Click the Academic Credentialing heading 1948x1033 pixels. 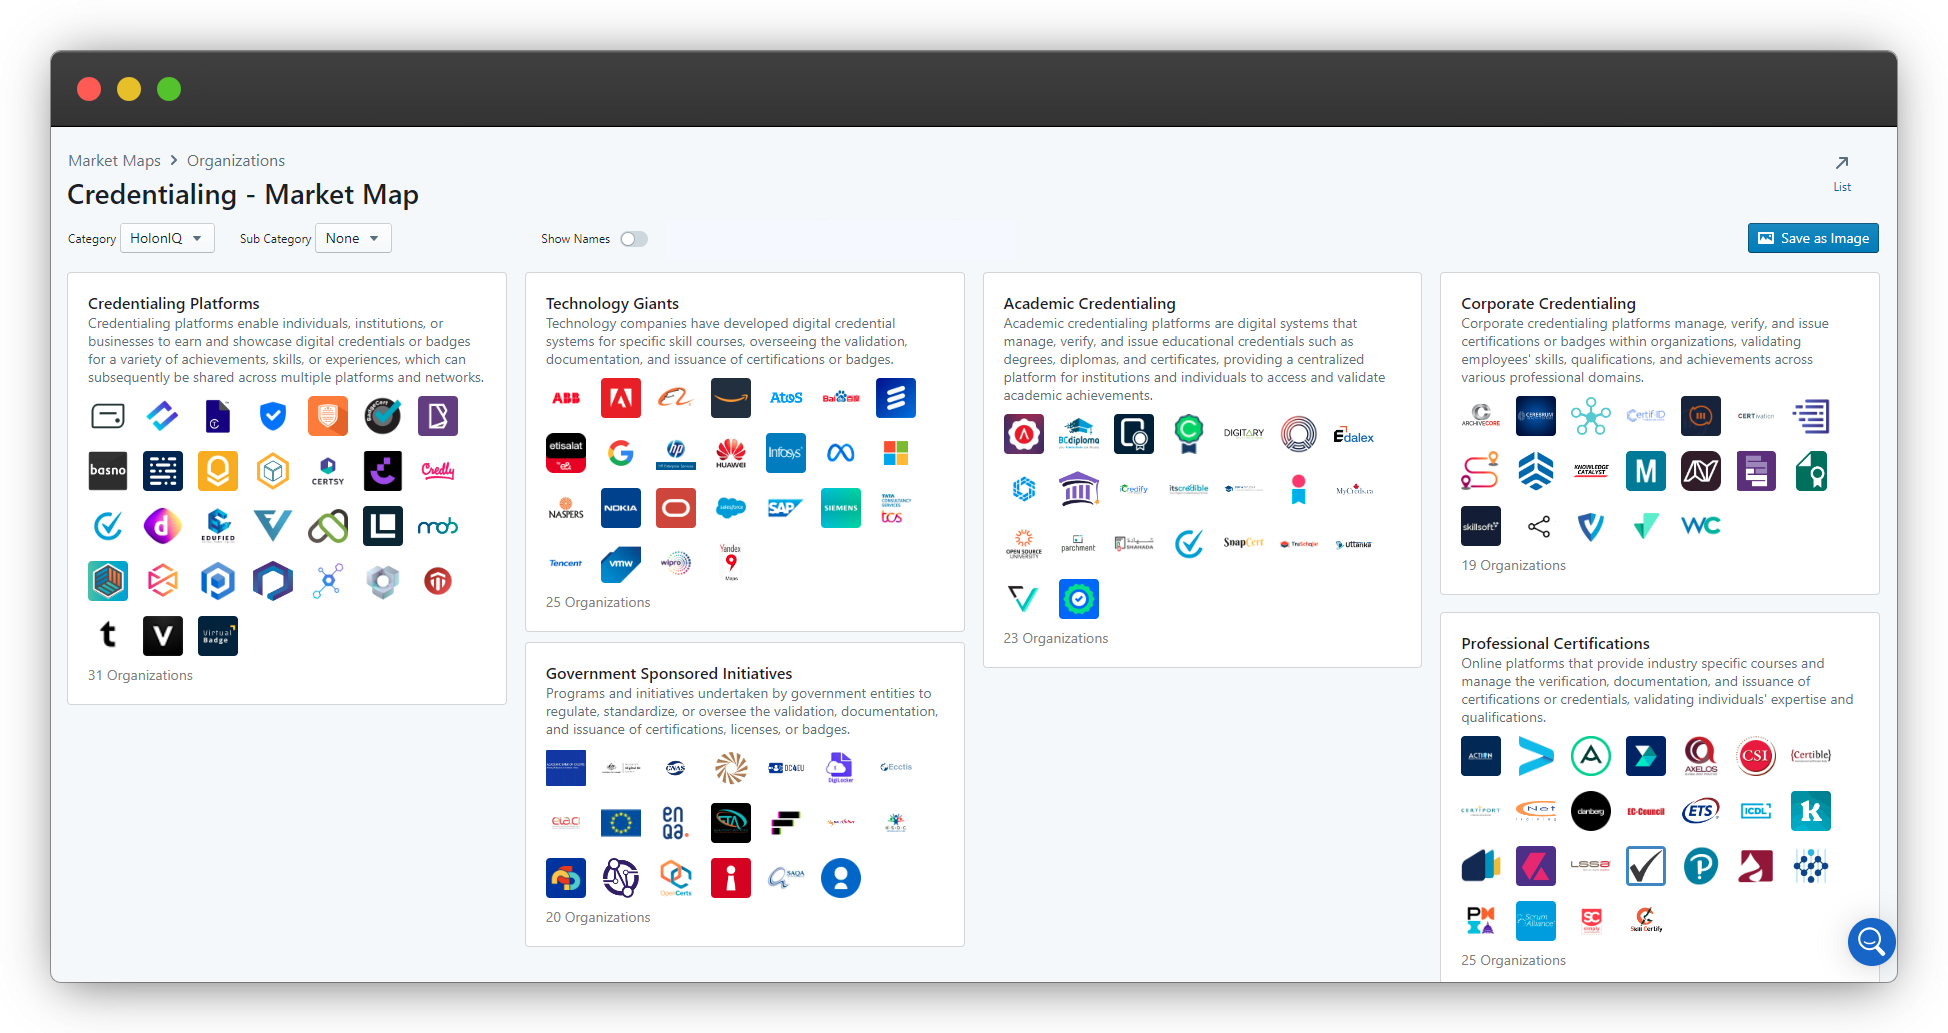(x=1090, y=303)
